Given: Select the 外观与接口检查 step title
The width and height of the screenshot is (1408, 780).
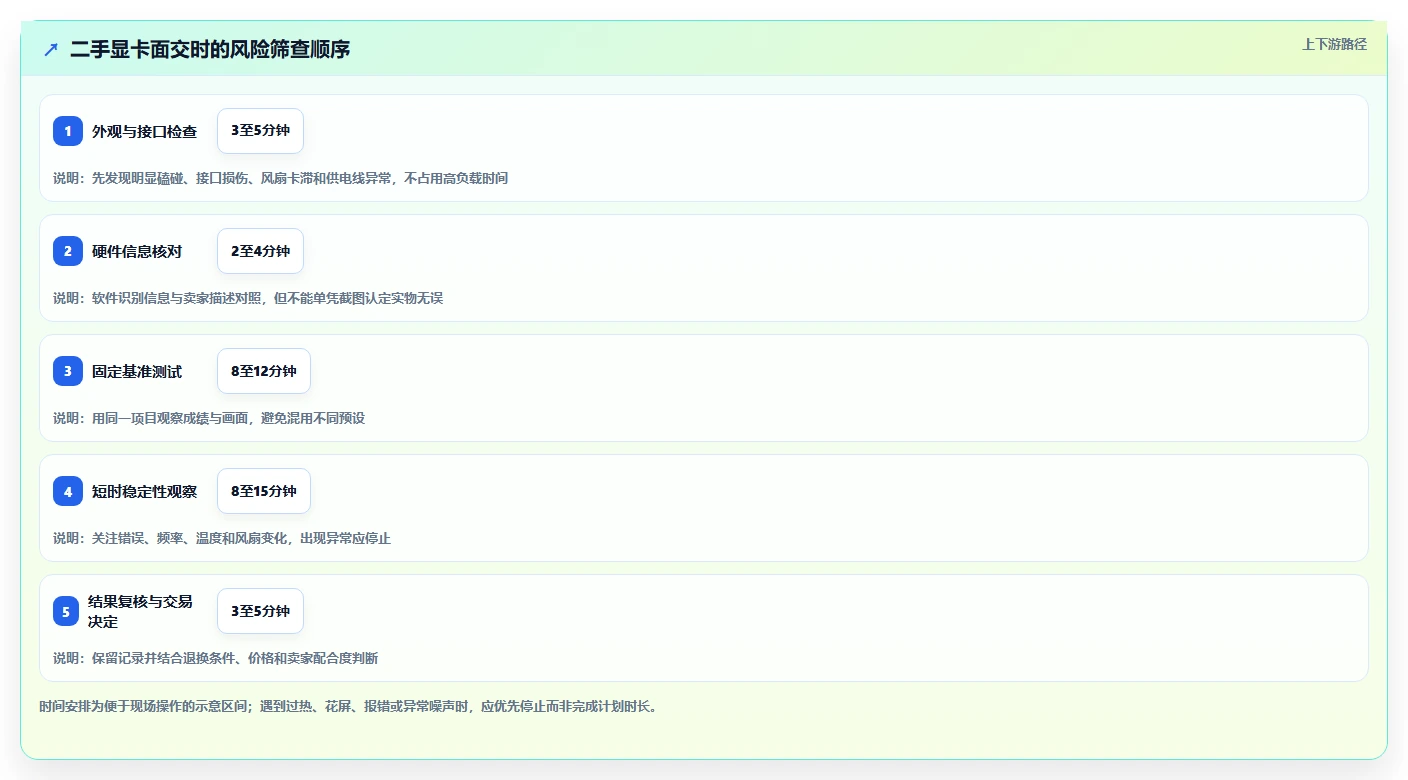Looking at the screenshot, I should 145,131.
